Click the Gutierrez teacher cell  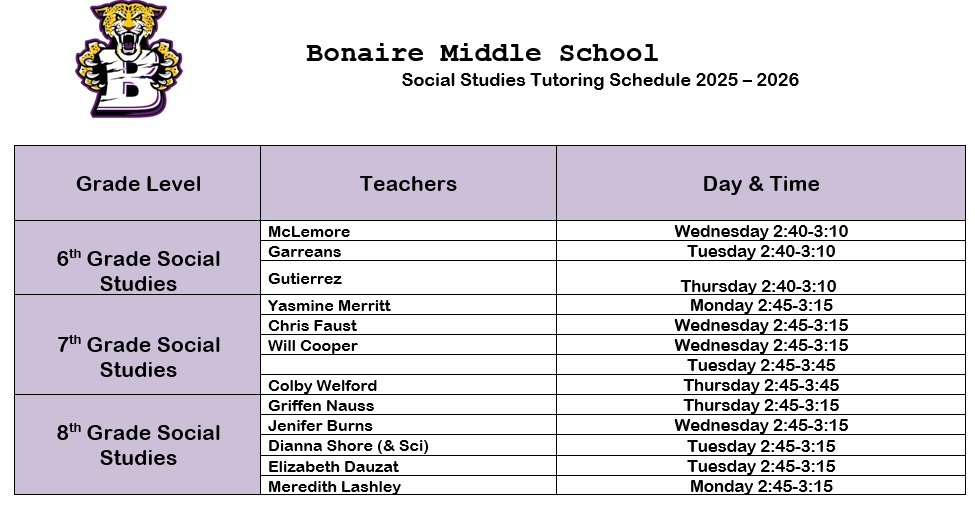pyautogui.click(x=305, y=279)
